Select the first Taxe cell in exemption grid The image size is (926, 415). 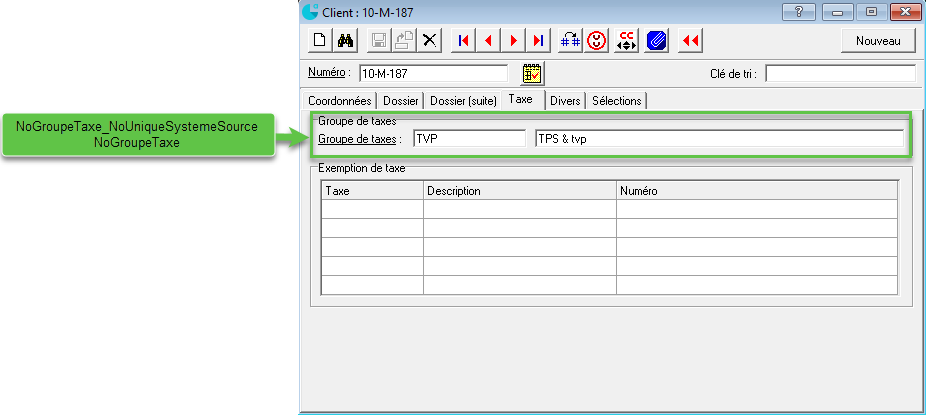pyautogui.click(x=372, y=209)
